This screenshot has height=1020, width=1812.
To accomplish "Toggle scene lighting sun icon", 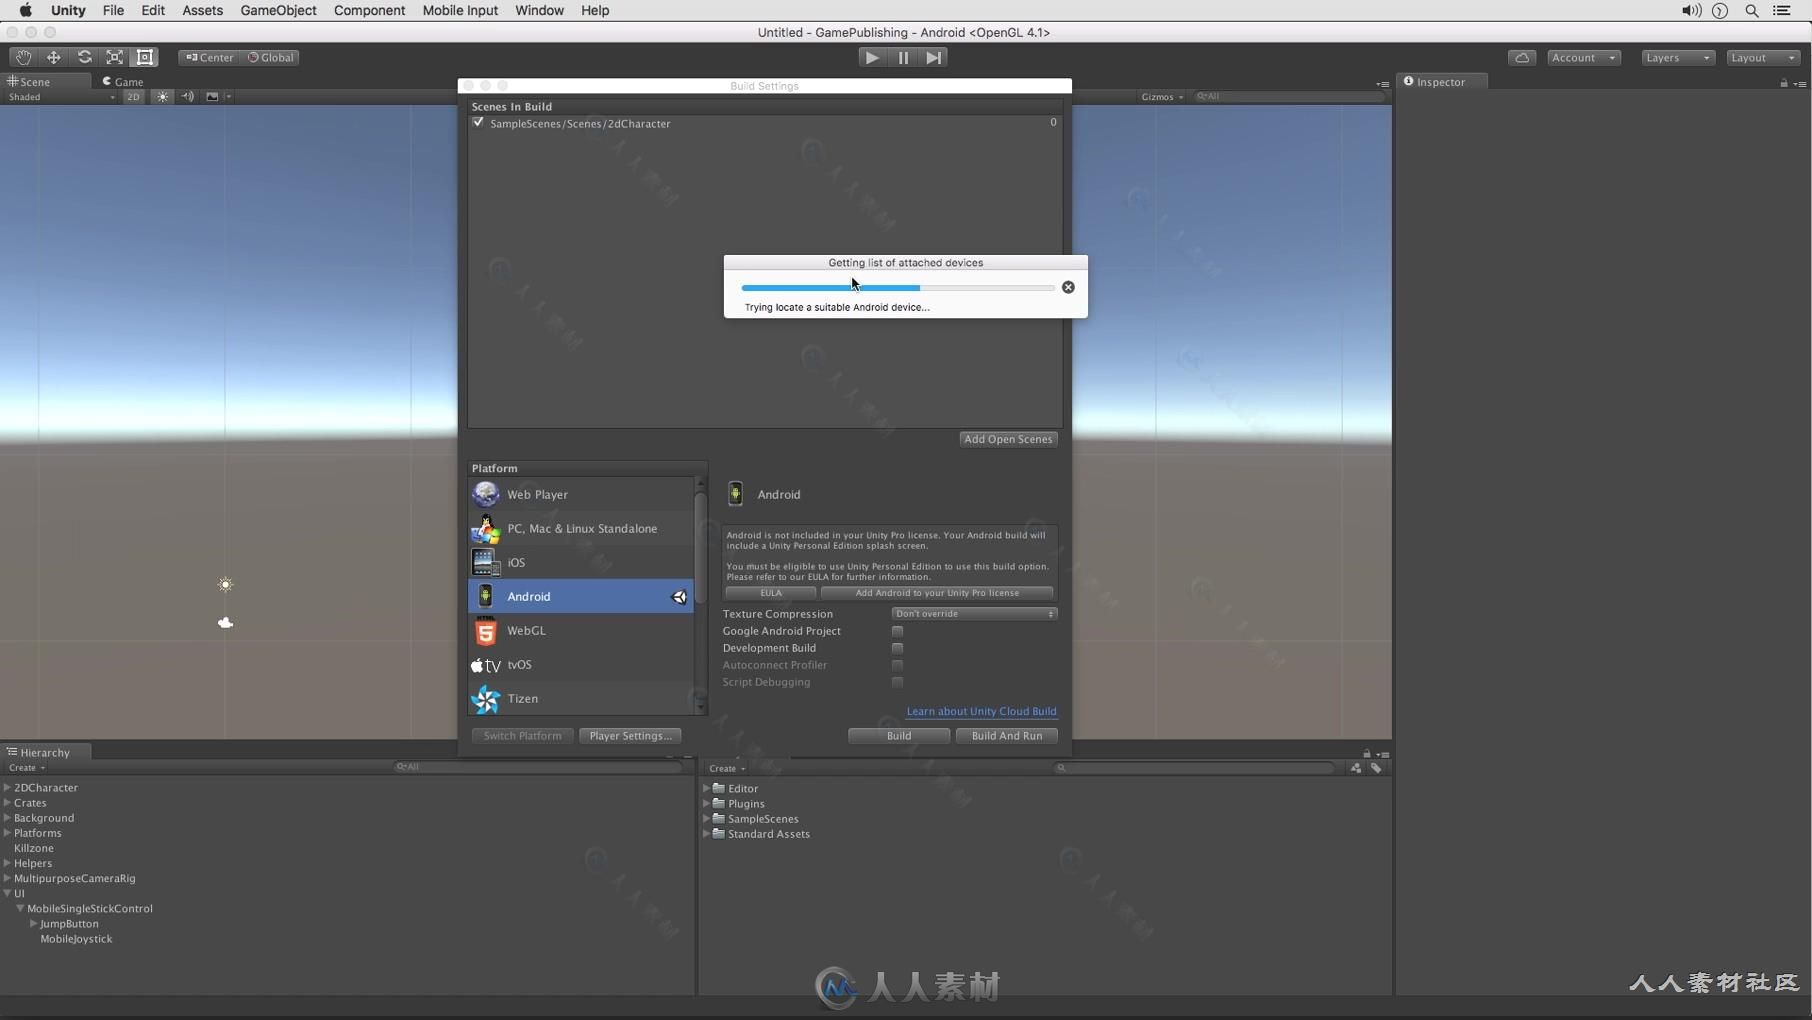I will click(x=162, y=97).
